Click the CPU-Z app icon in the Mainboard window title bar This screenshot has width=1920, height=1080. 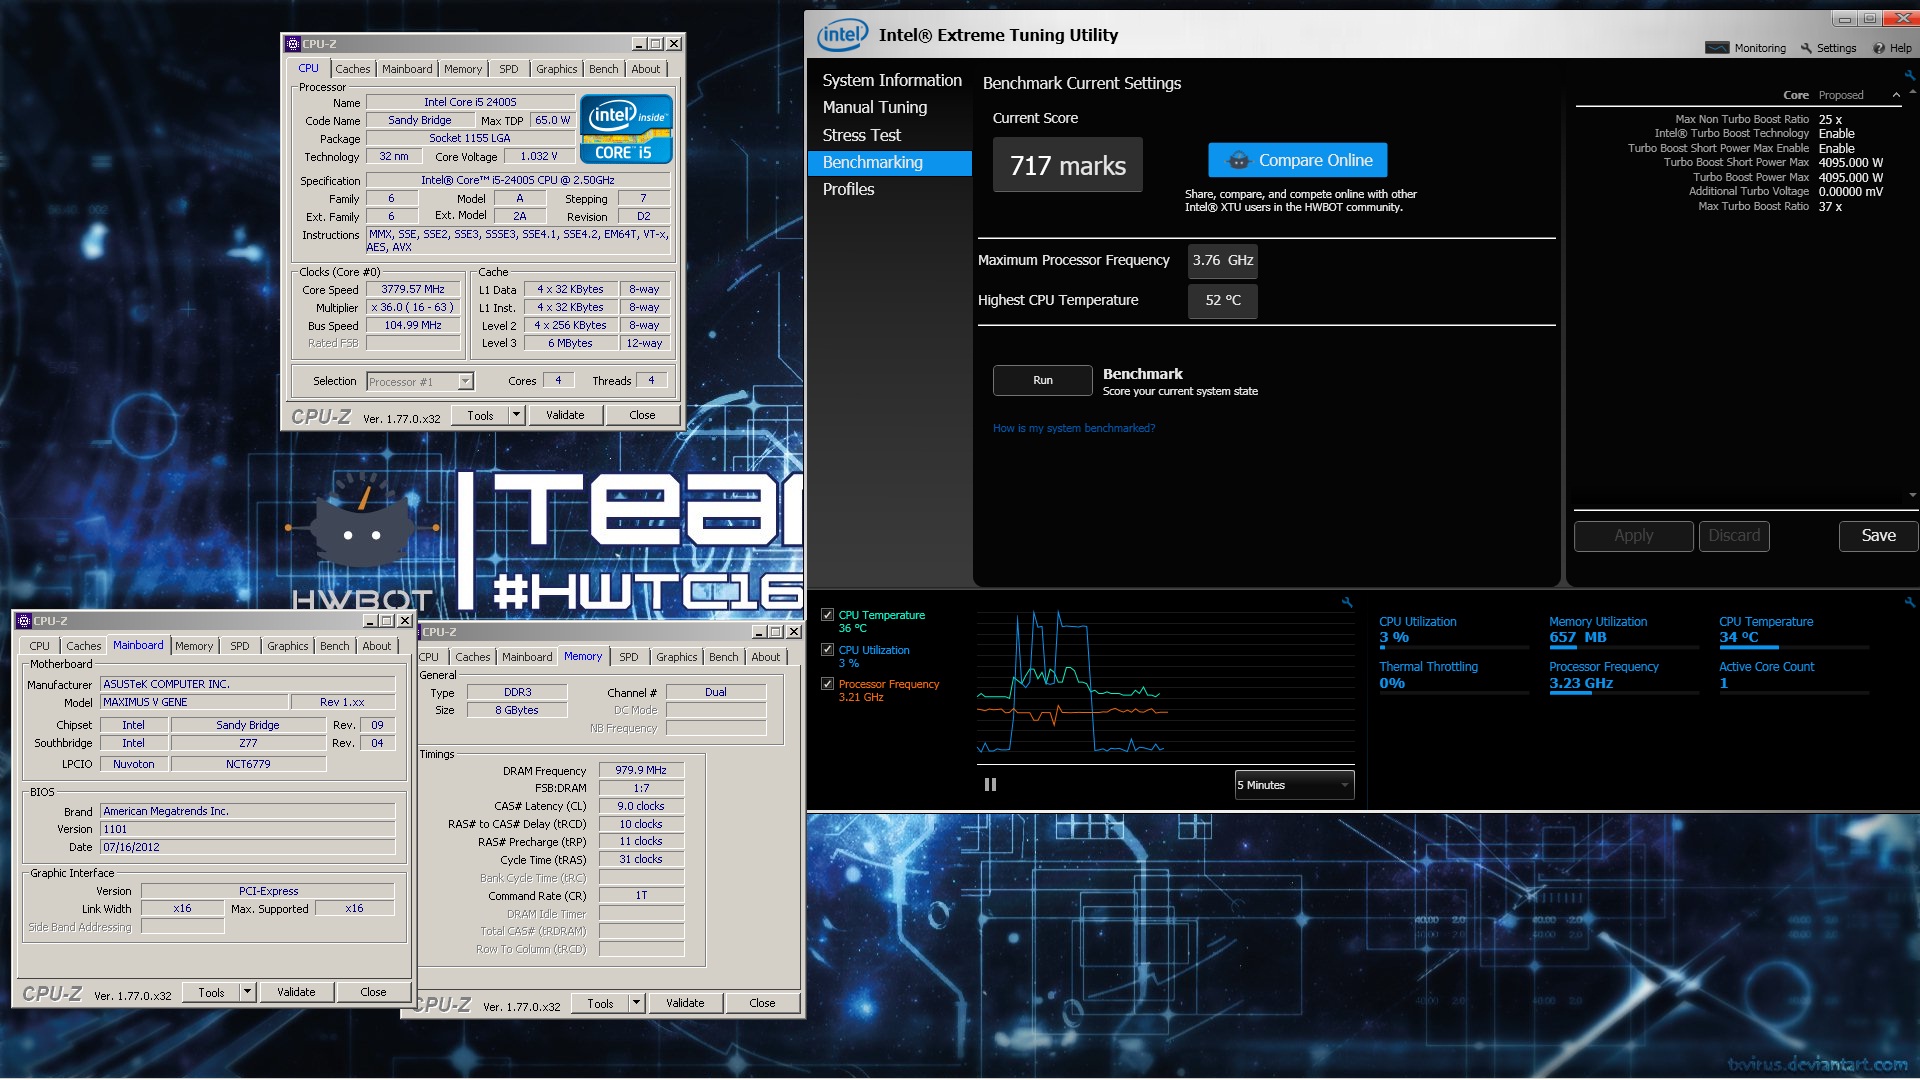pos(24,621)
